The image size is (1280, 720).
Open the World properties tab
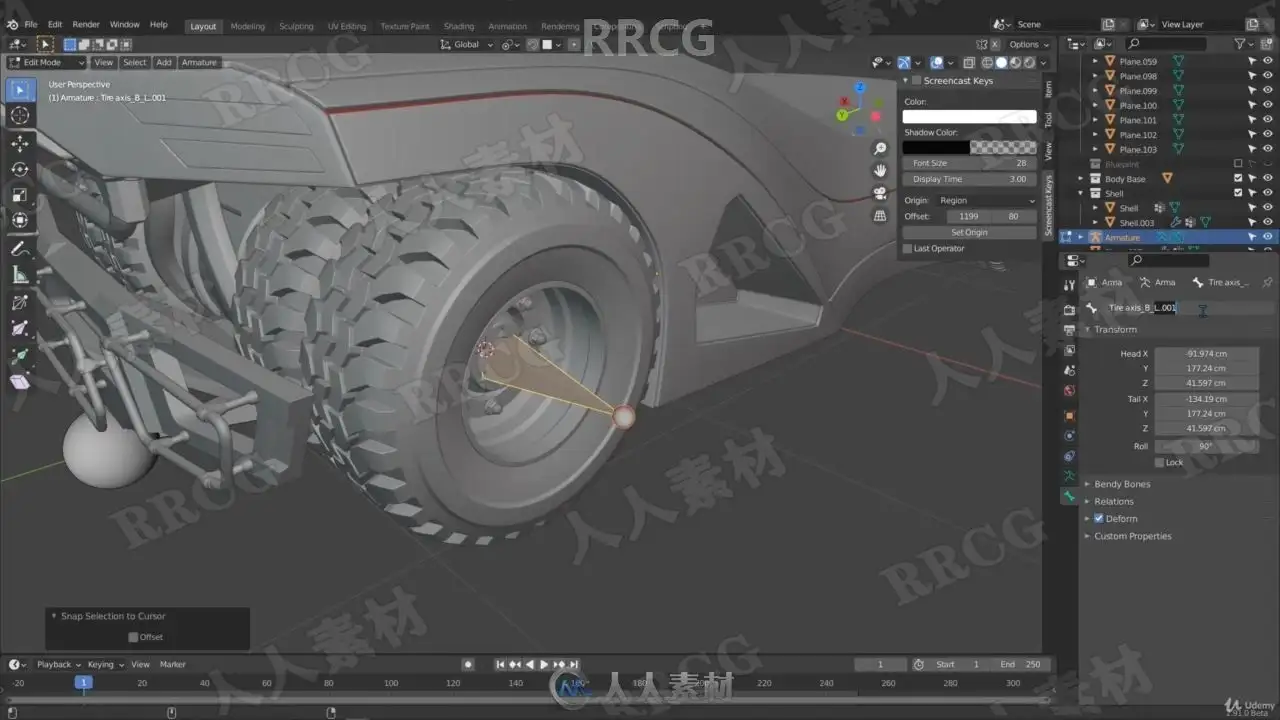point(1069,390)
